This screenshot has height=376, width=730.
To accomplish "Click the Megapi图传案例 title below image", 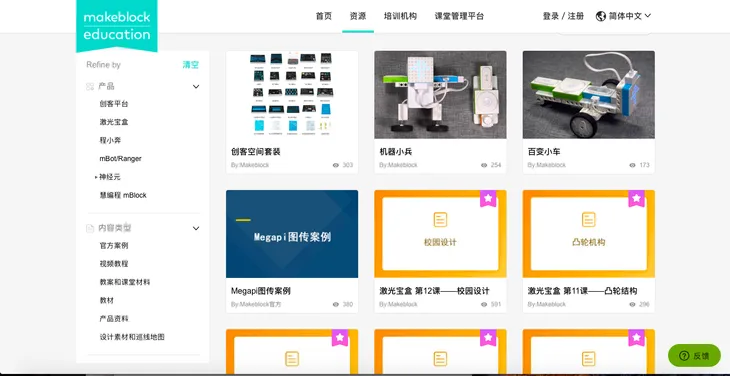I will pyautogui.click(x=261, y=291).
